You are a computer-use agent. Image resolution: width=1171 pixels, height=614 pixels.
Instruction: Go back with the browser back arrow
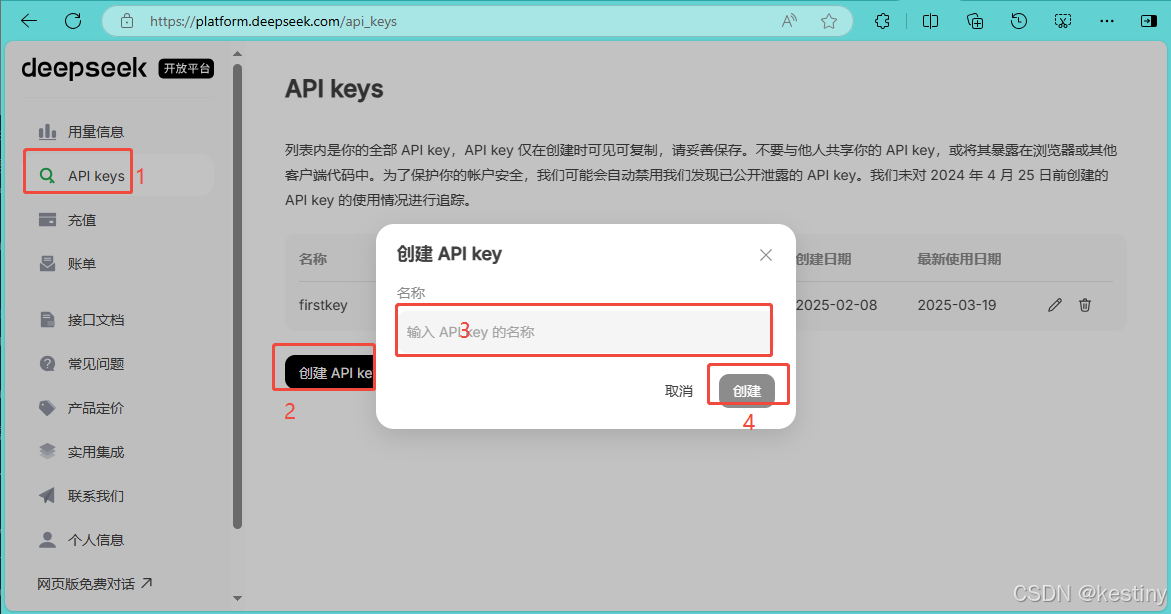pyautogui.click(x=29, y=21)
